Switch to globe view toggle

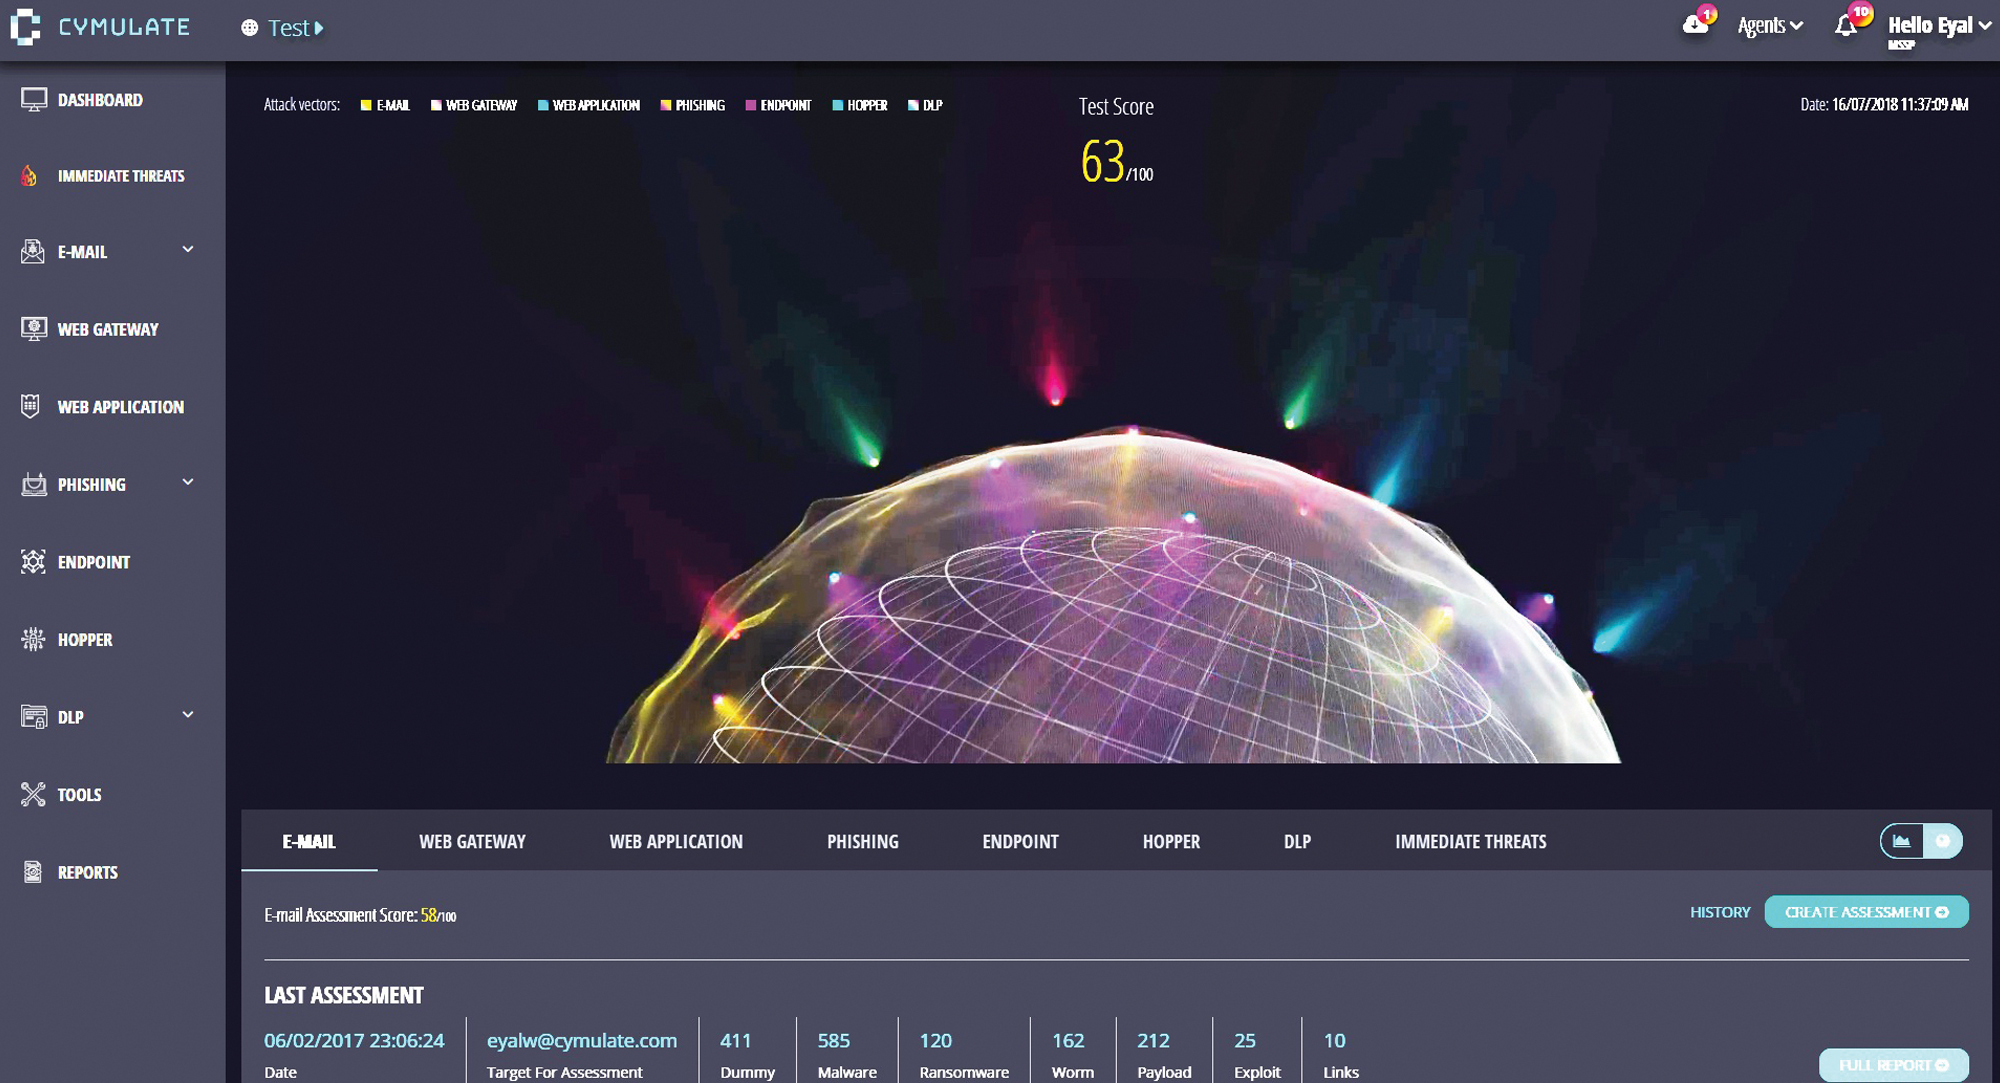point(1943,841)
